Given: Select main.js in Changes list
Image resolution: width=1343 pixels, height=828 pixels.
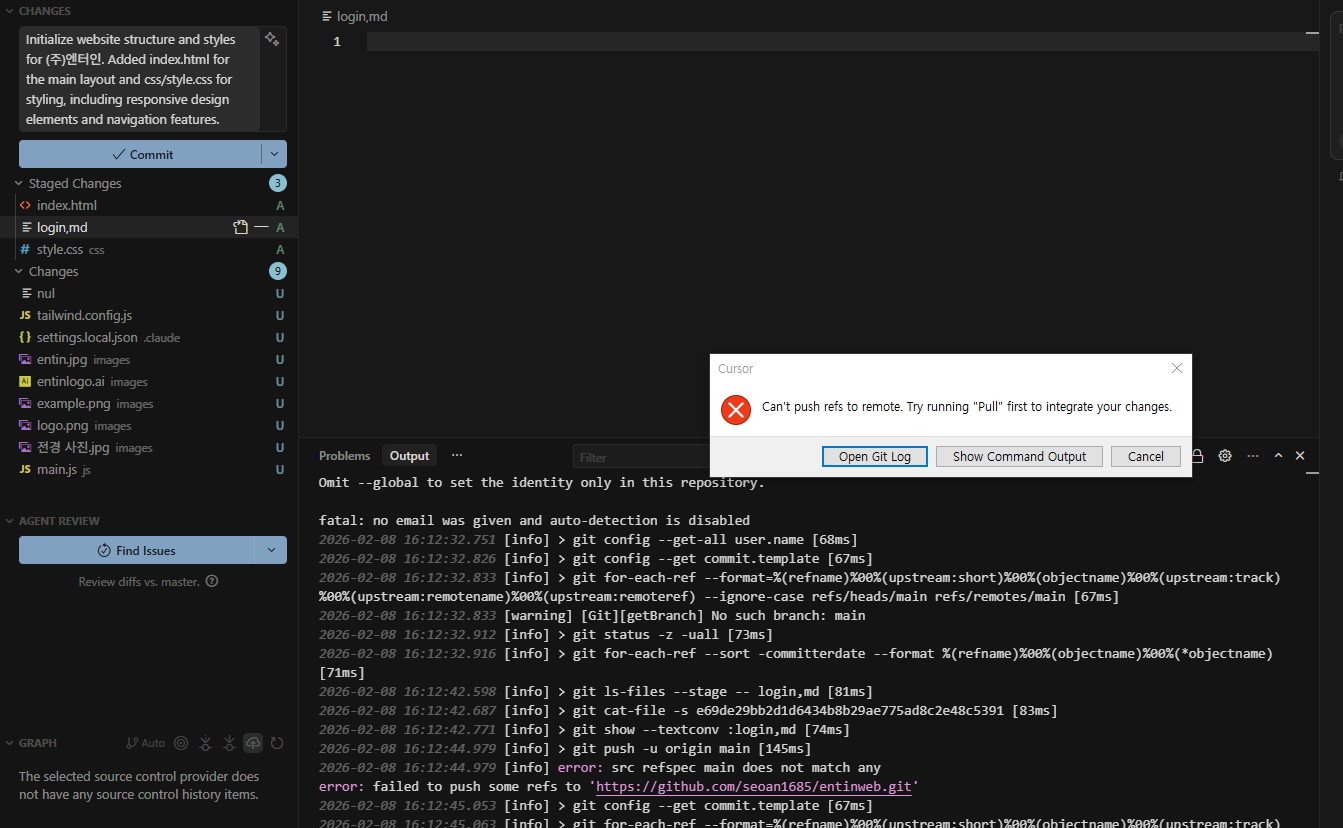Looking at the screenshot, I should pyautogui.click(x=149, y=469).
